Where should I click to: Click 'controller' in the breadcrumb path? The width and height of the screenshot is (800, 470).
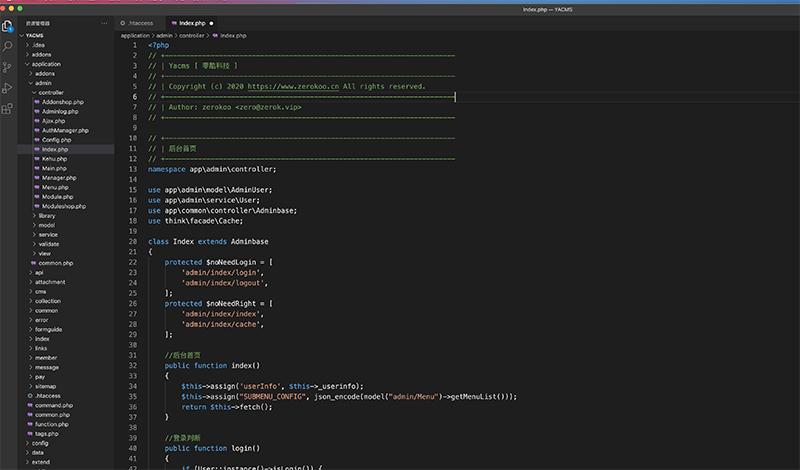click(191, 35)
